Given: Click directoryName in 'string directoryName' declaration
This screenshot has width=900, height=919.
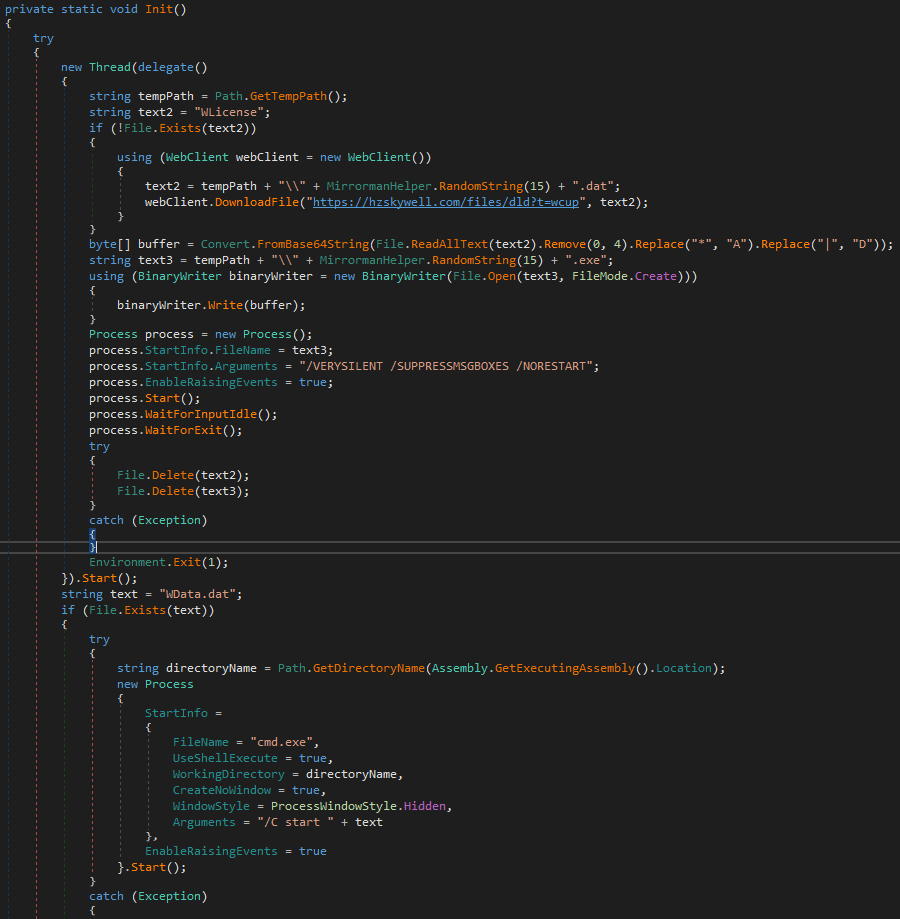Looking at the screenshot, I should coord(211,668).
